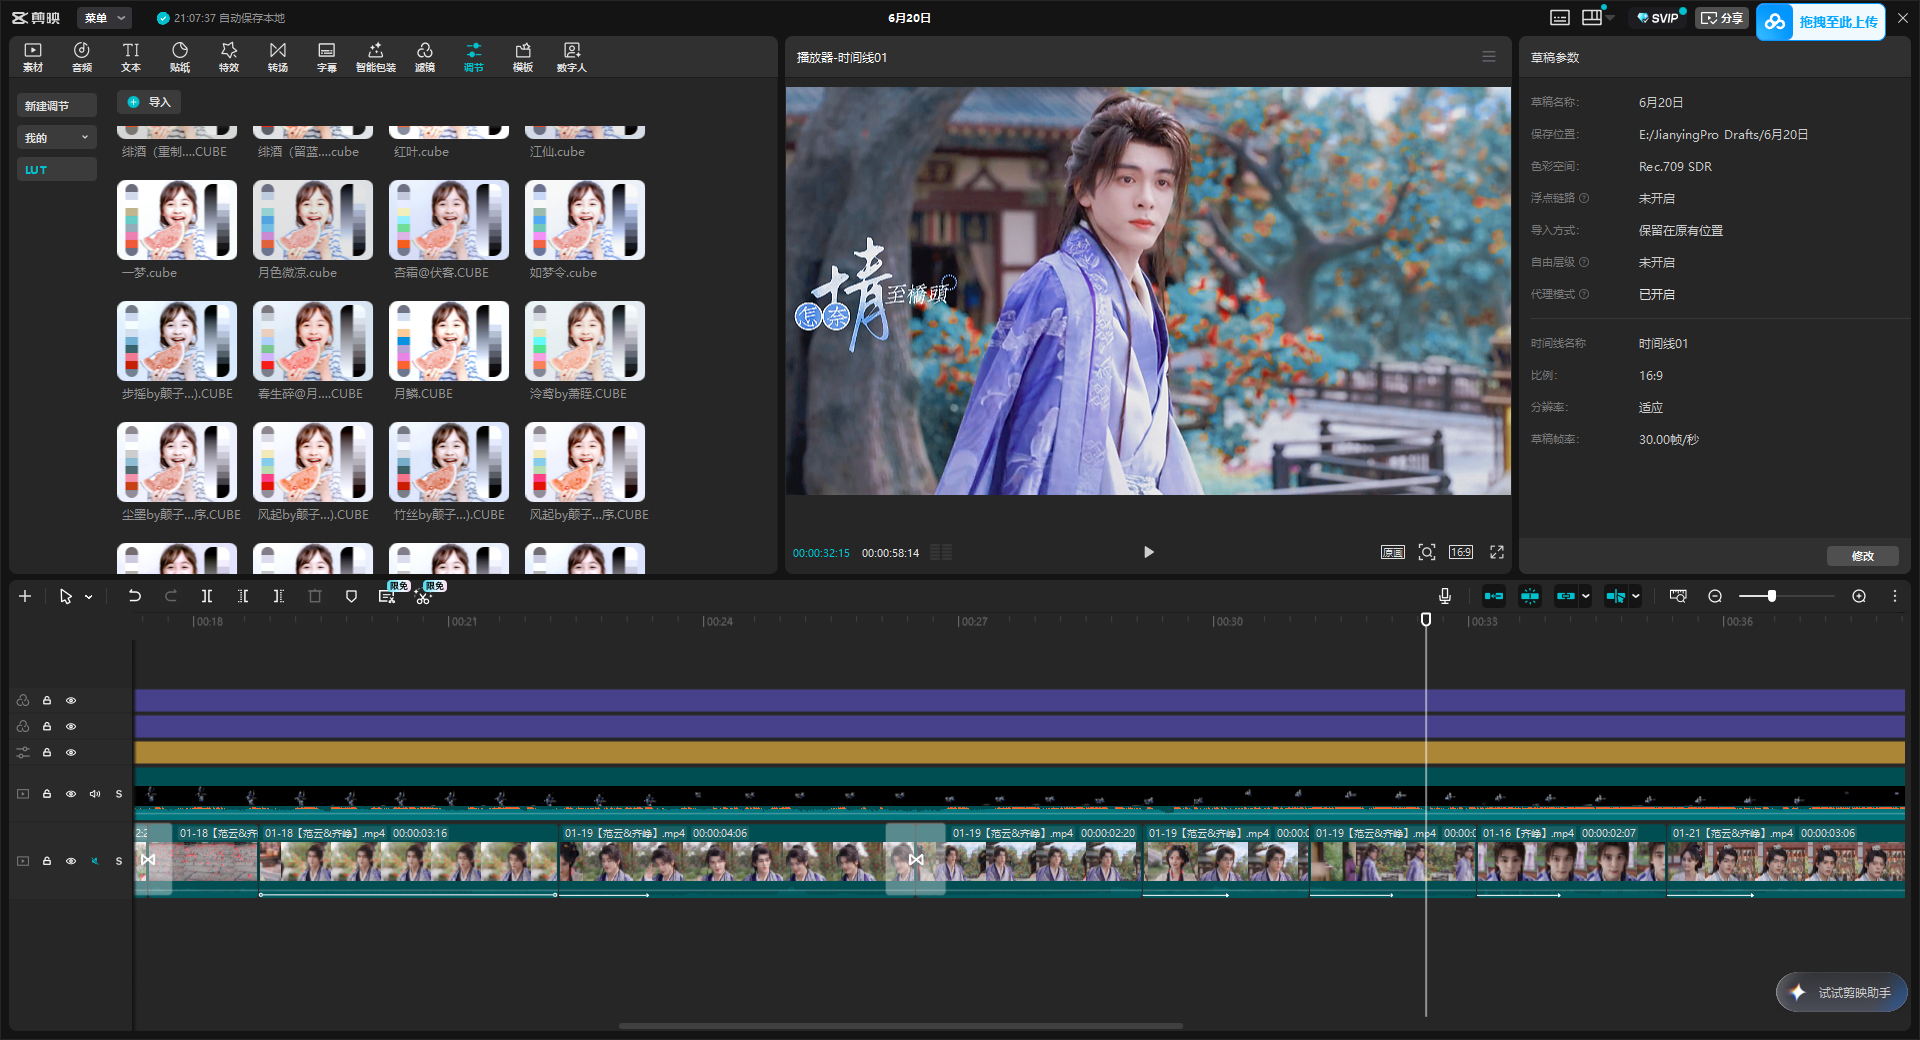This screenshot has height=1040, width=1920.
Task: Toggle auto snapping on the timeline
Action: click(x=1530, y=596)
